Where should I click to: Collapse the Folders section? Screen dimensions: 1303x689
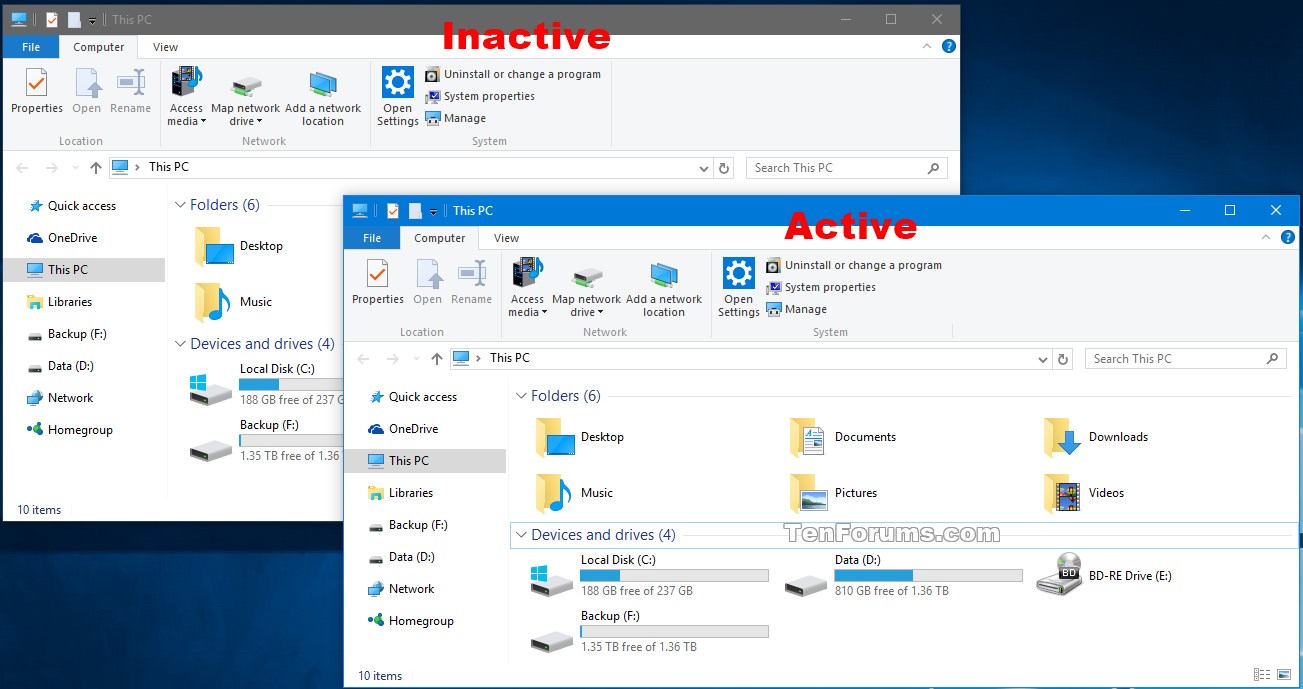pos(521,396)
